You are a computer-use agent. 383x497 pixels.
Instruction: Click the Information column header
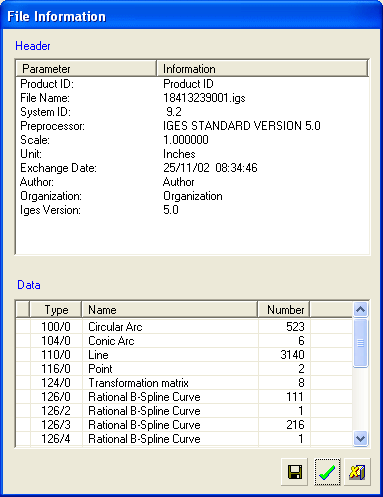[262, 69]
